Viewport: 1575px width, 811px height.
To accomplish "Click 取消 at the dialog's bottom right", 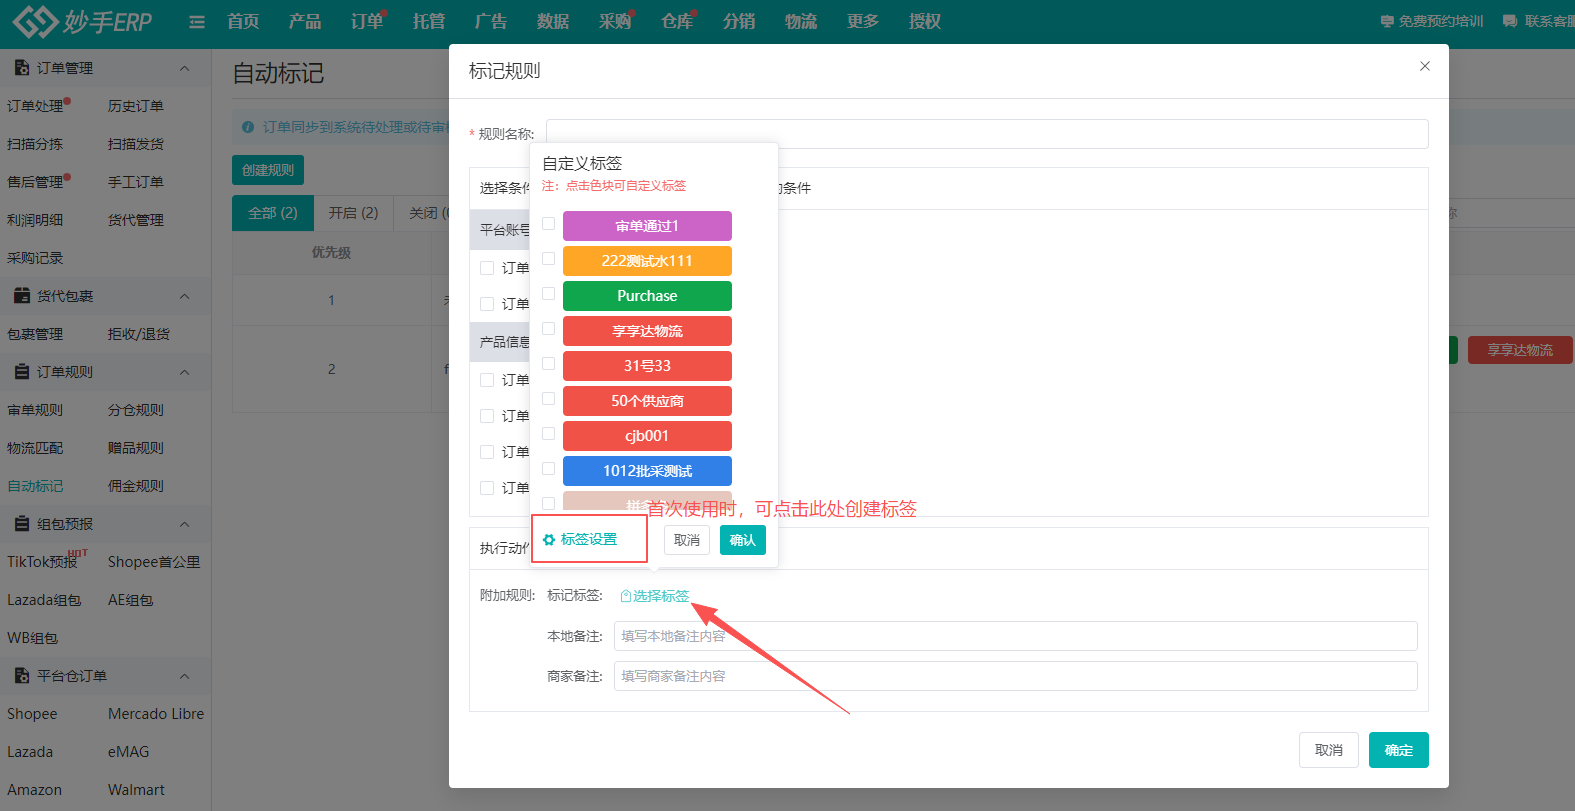I will (1329, 750).
